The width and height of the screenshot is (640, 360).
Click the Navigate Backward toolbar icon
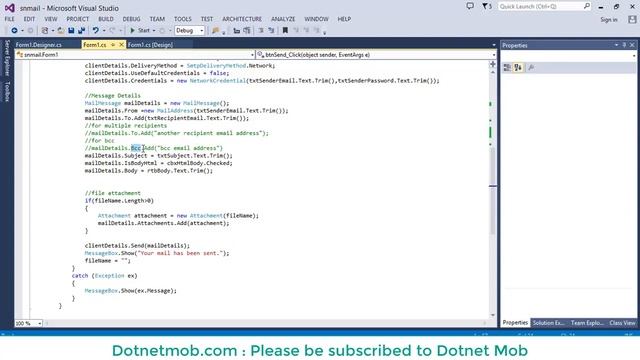point(14,31)
